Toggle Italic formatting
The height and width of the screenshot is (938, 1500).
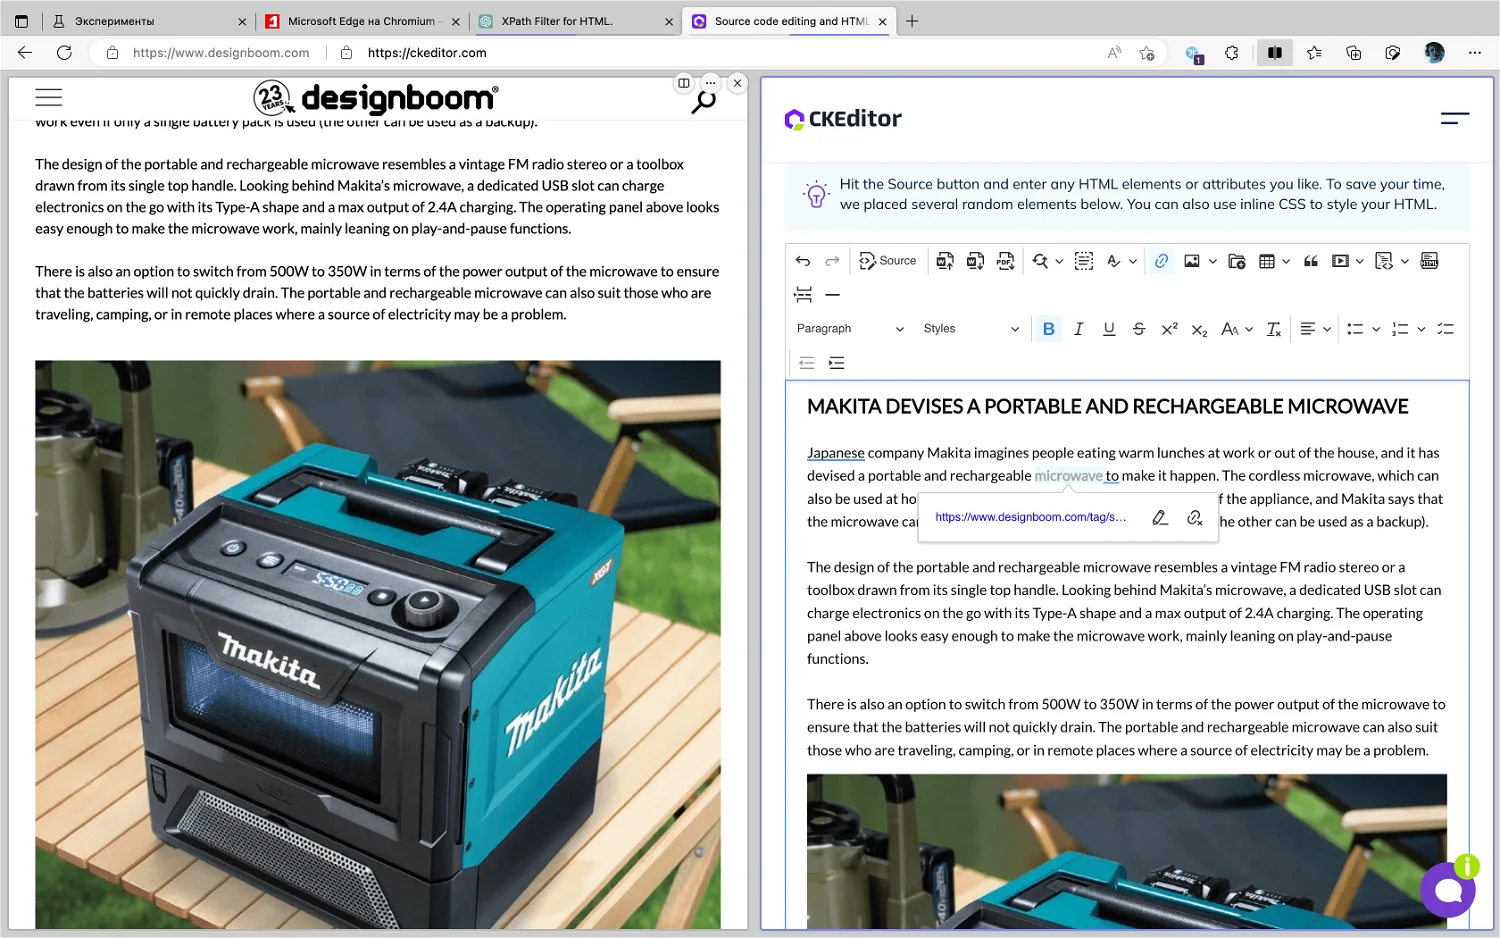[1078, 329]
